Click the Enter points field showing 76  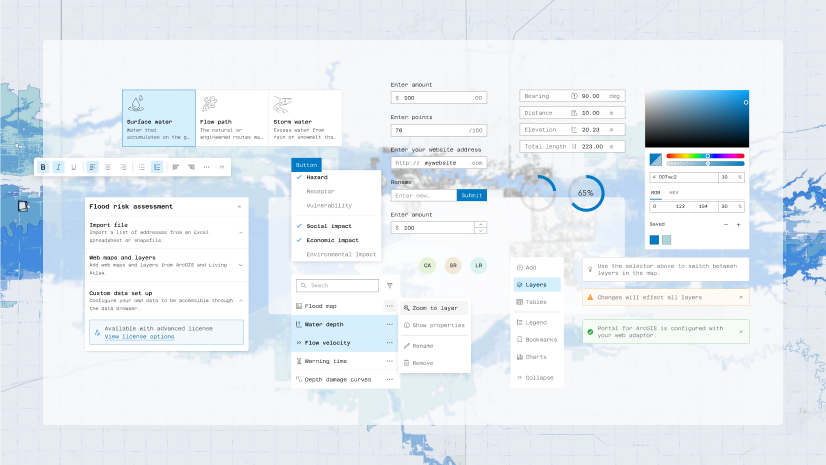pos(439,130)
